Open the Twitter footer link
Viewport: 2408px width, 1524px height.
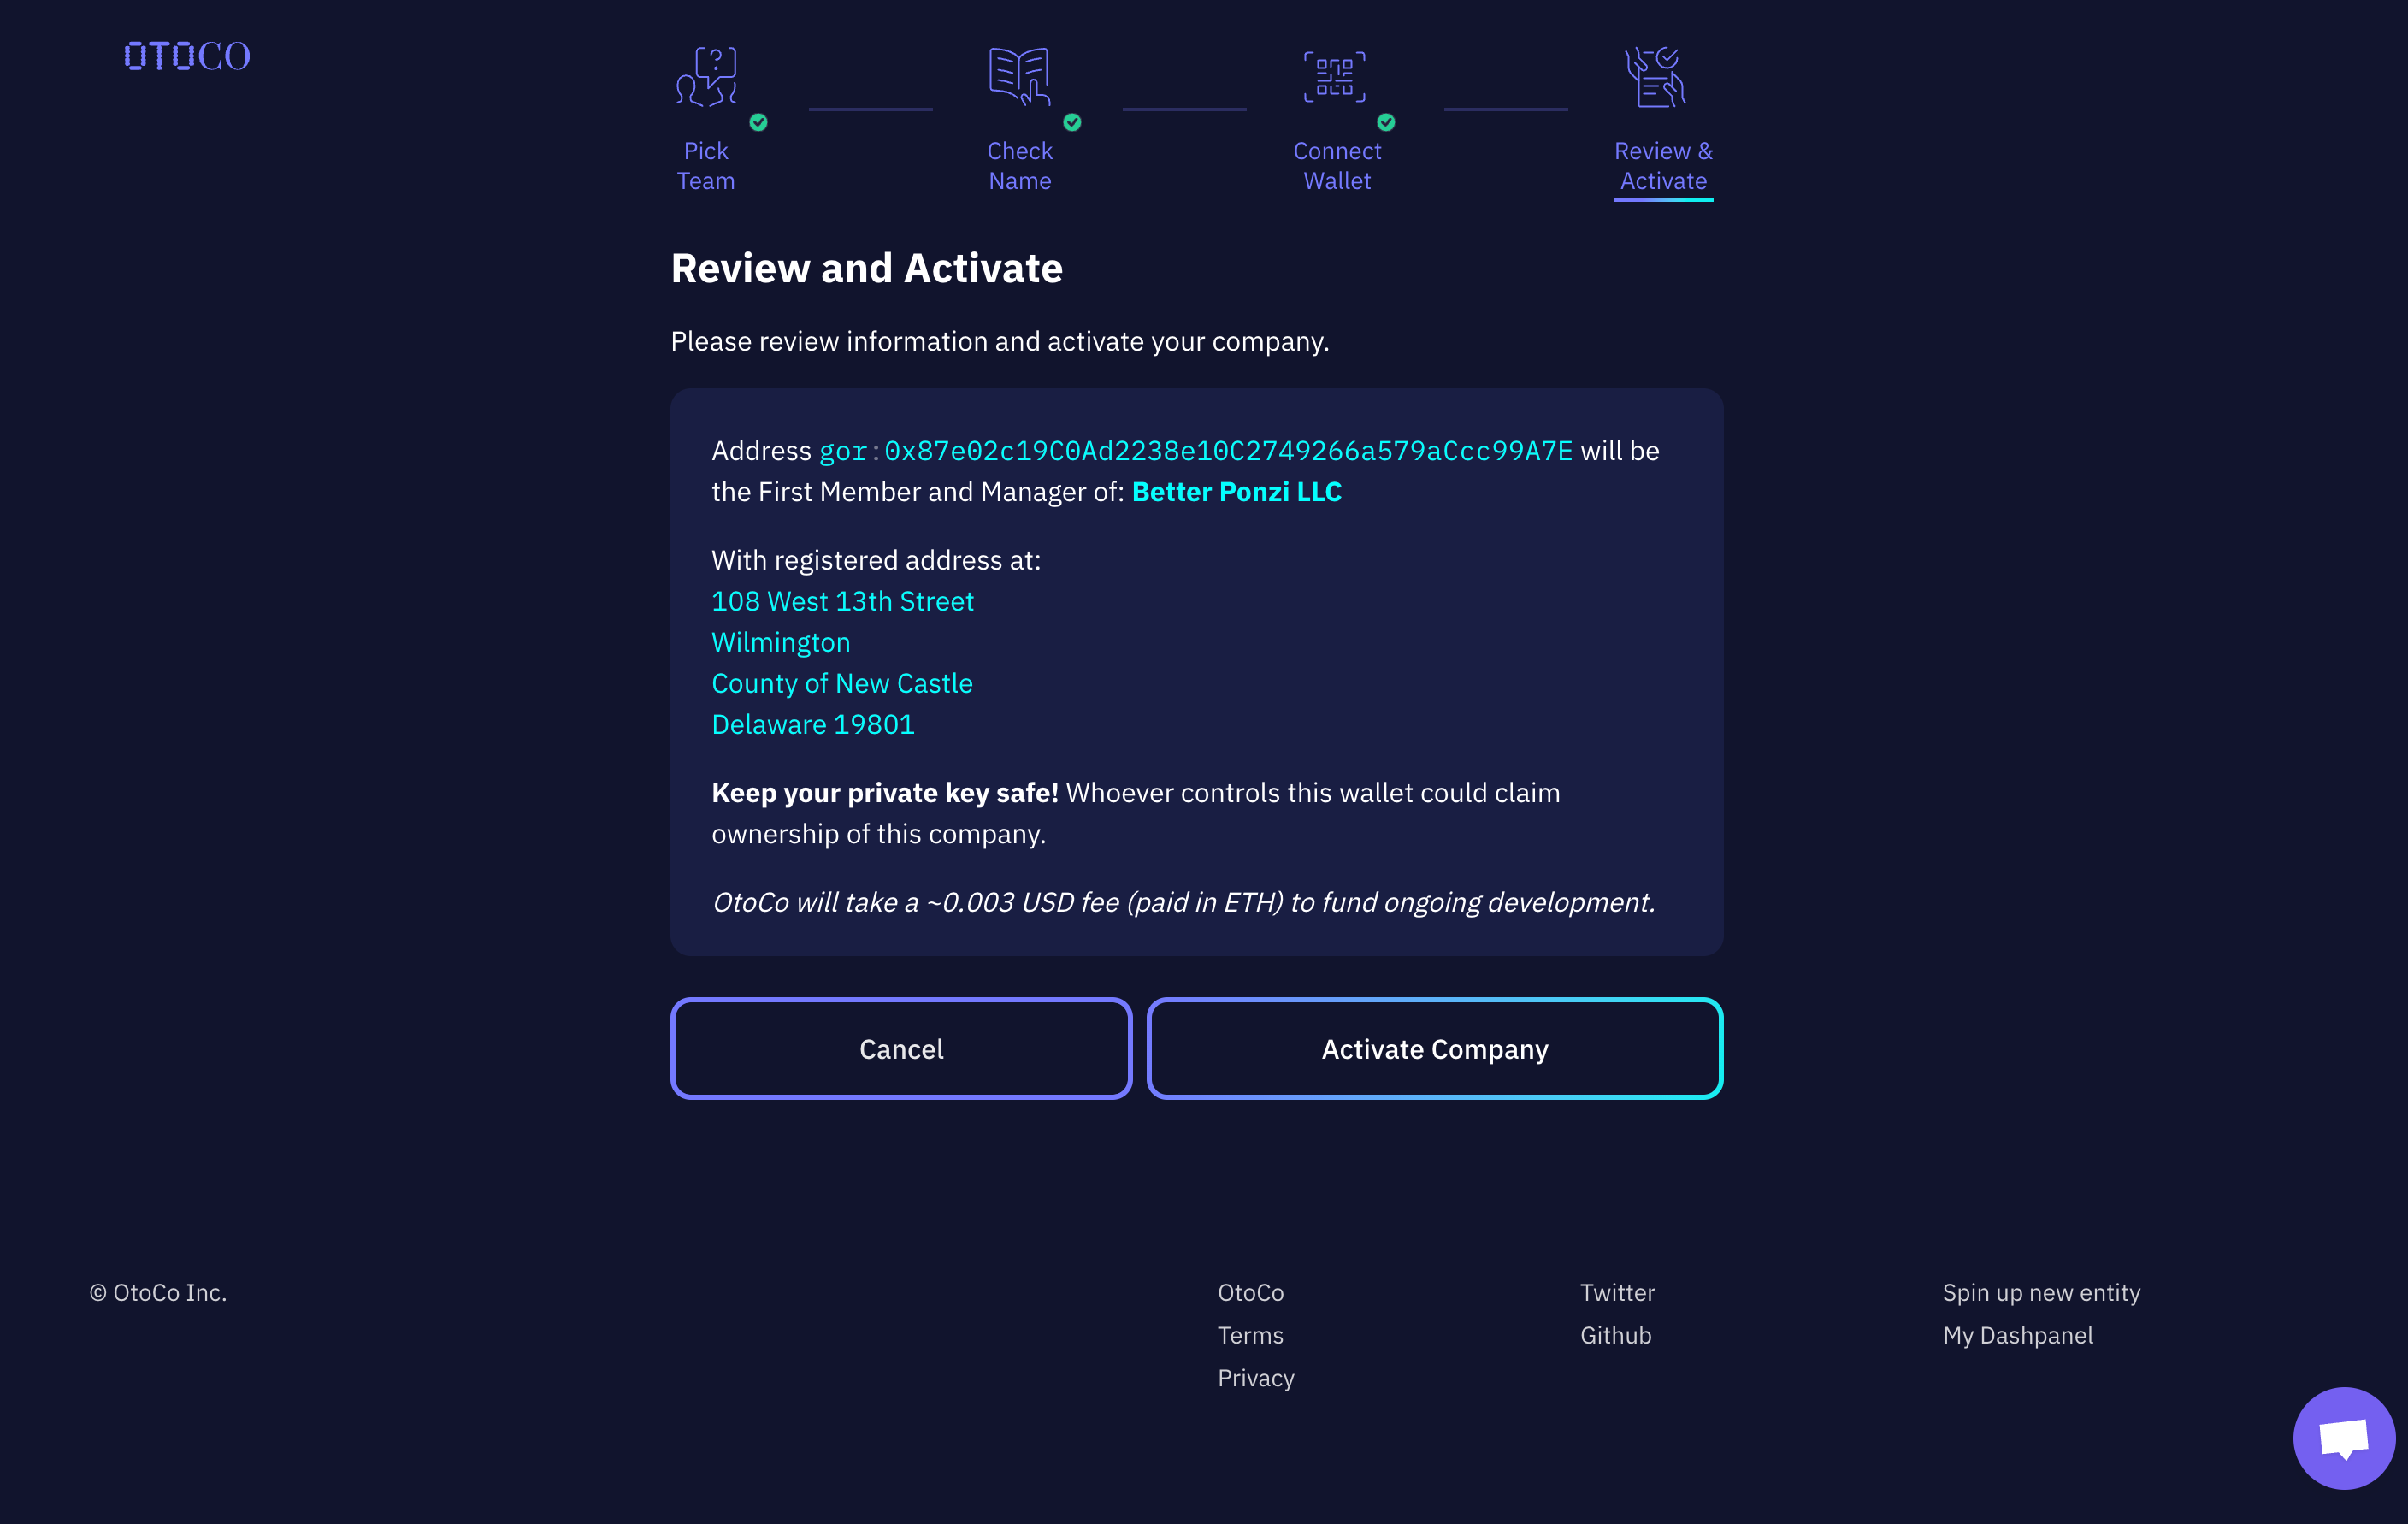tap(1617, 1292)
